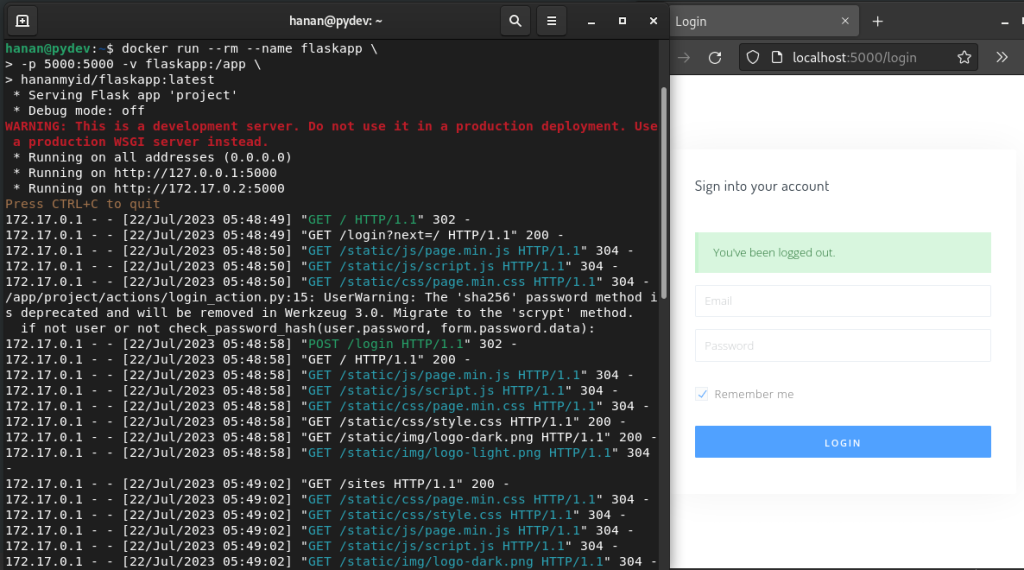Click '-p 5000:5000 -v flaskapp:/app' line
The width and height of the screenshot is (1024, 570).
point(133,64)
